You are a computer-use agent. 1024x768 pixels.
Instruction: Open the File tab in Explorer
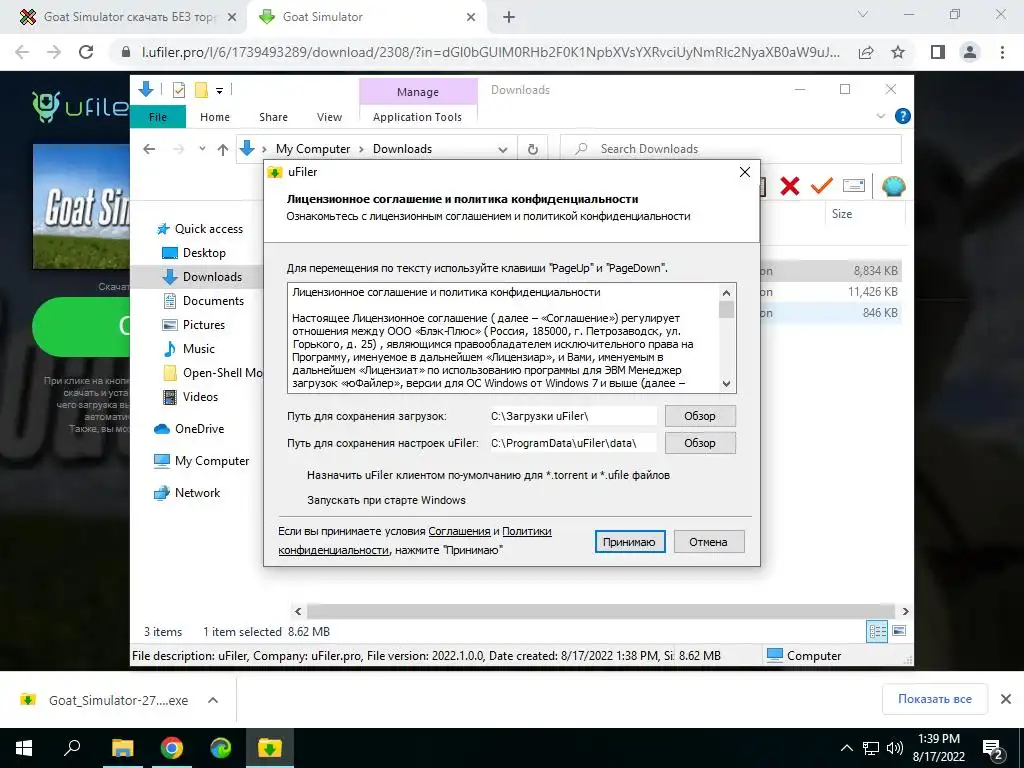158,117
